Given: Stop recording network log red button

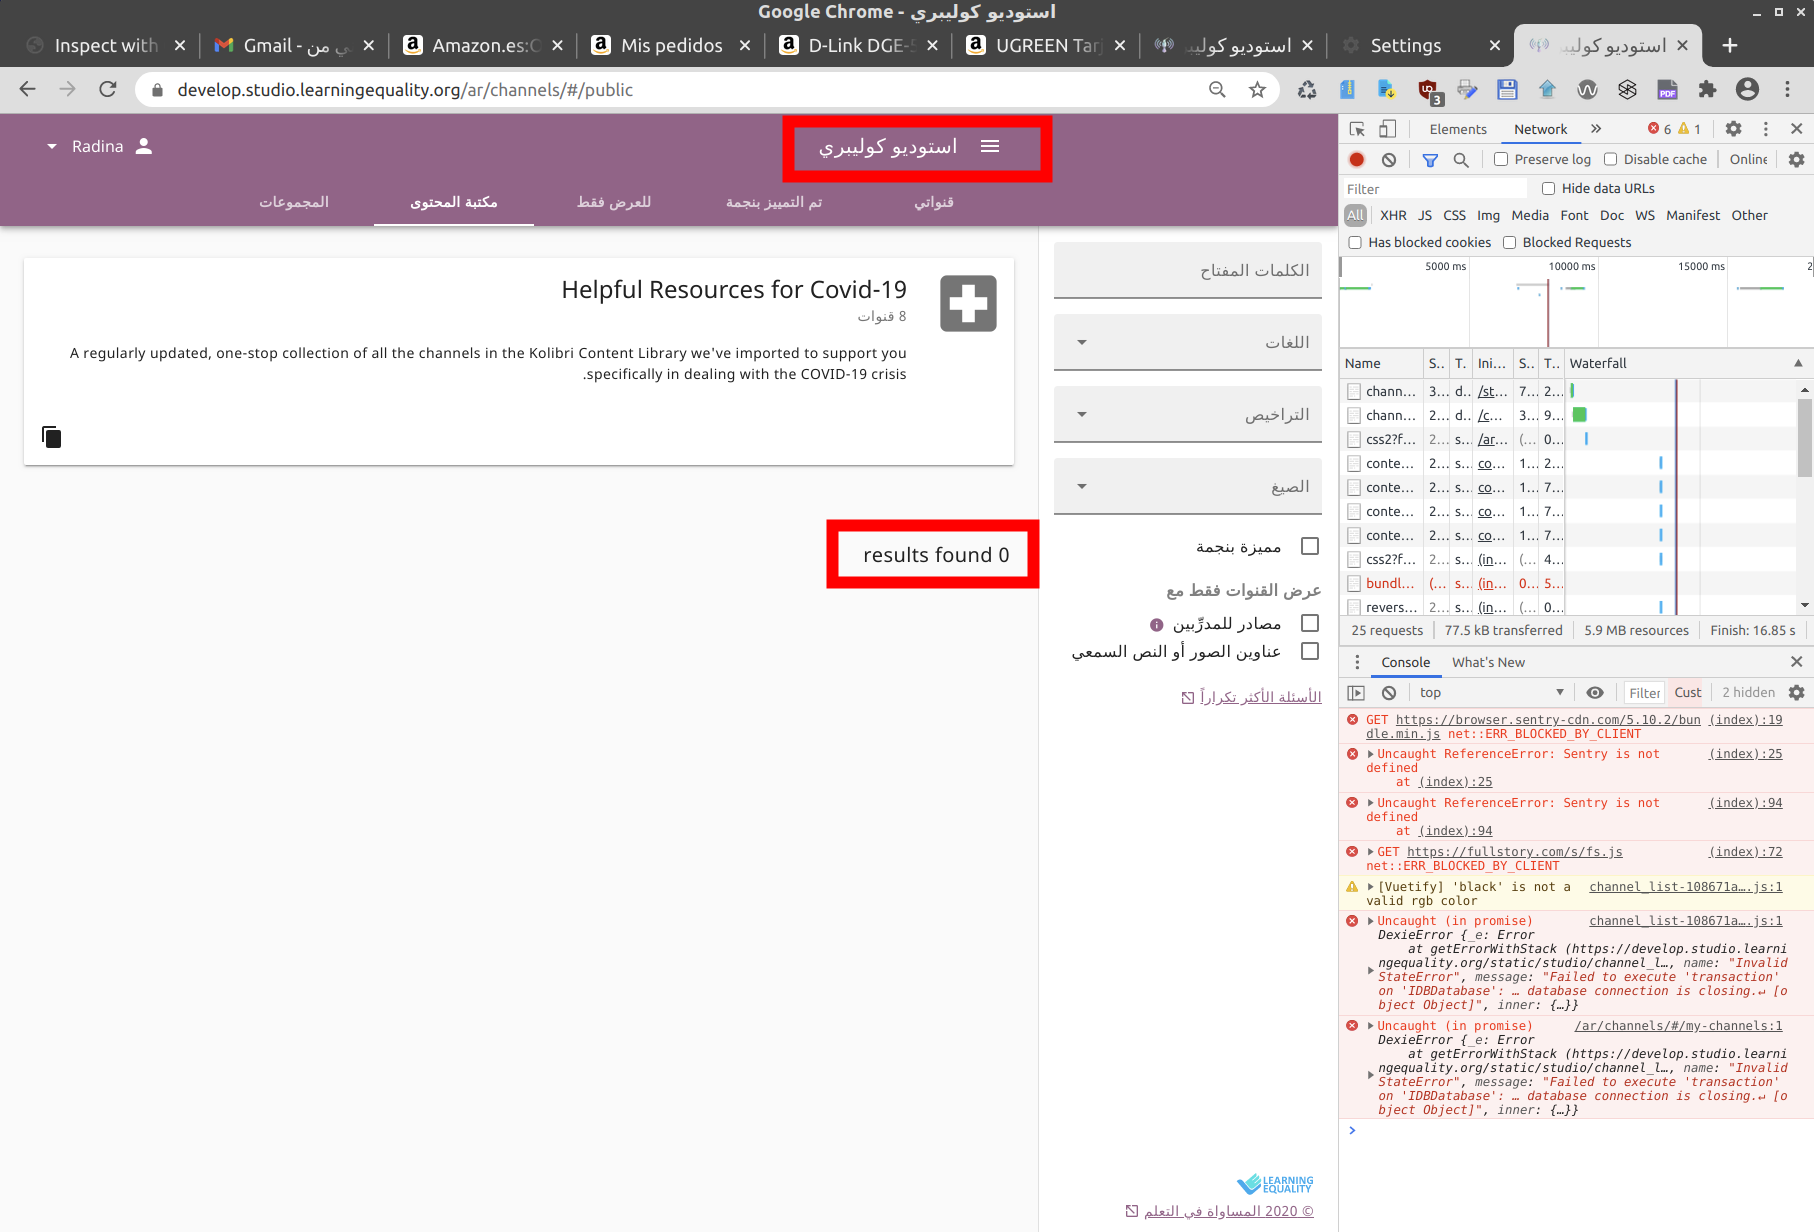Looking at the screenshot, I should click(1357, 159).
